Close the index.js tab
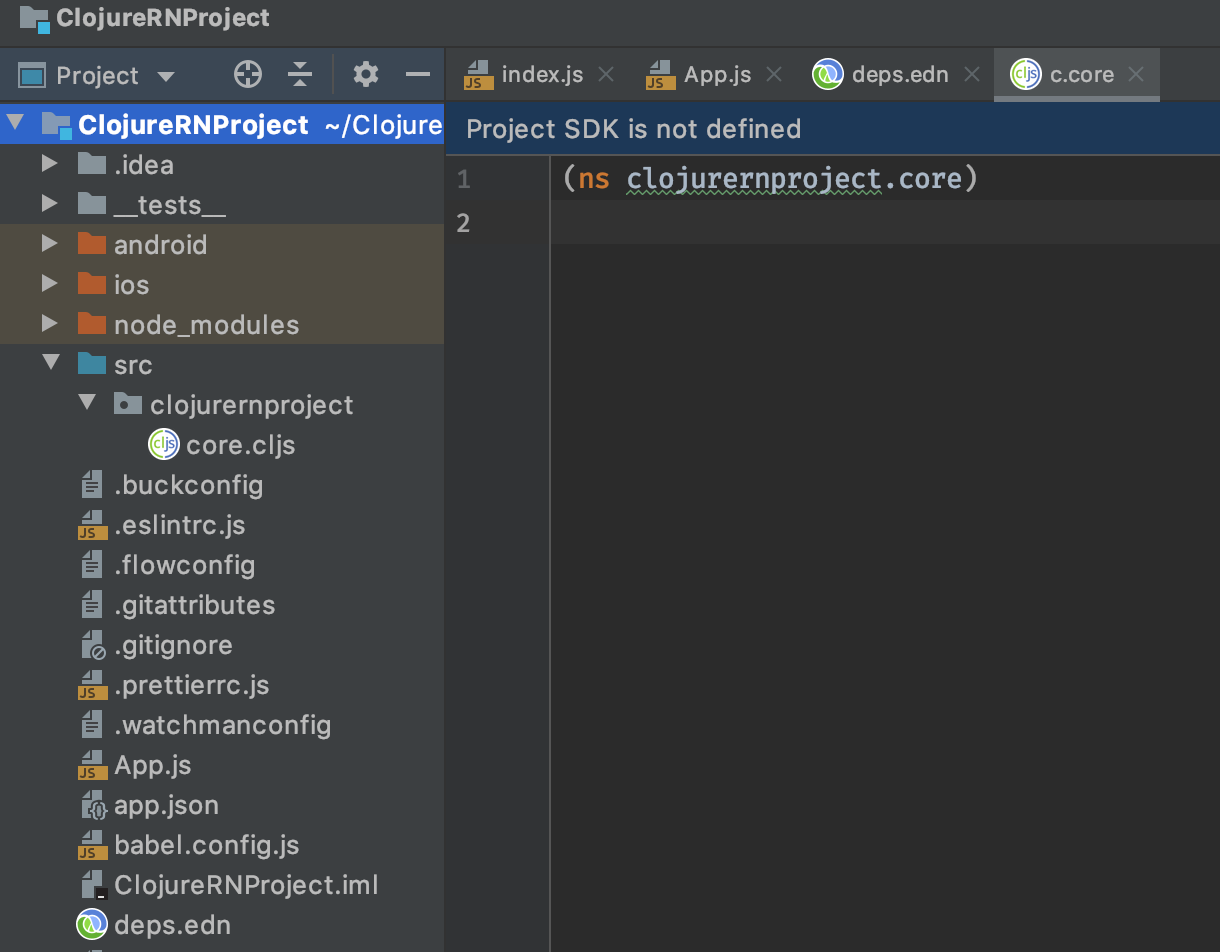The height and width of the screenshot is (952, 1220). pyautogui.click(x=605, y=74)
